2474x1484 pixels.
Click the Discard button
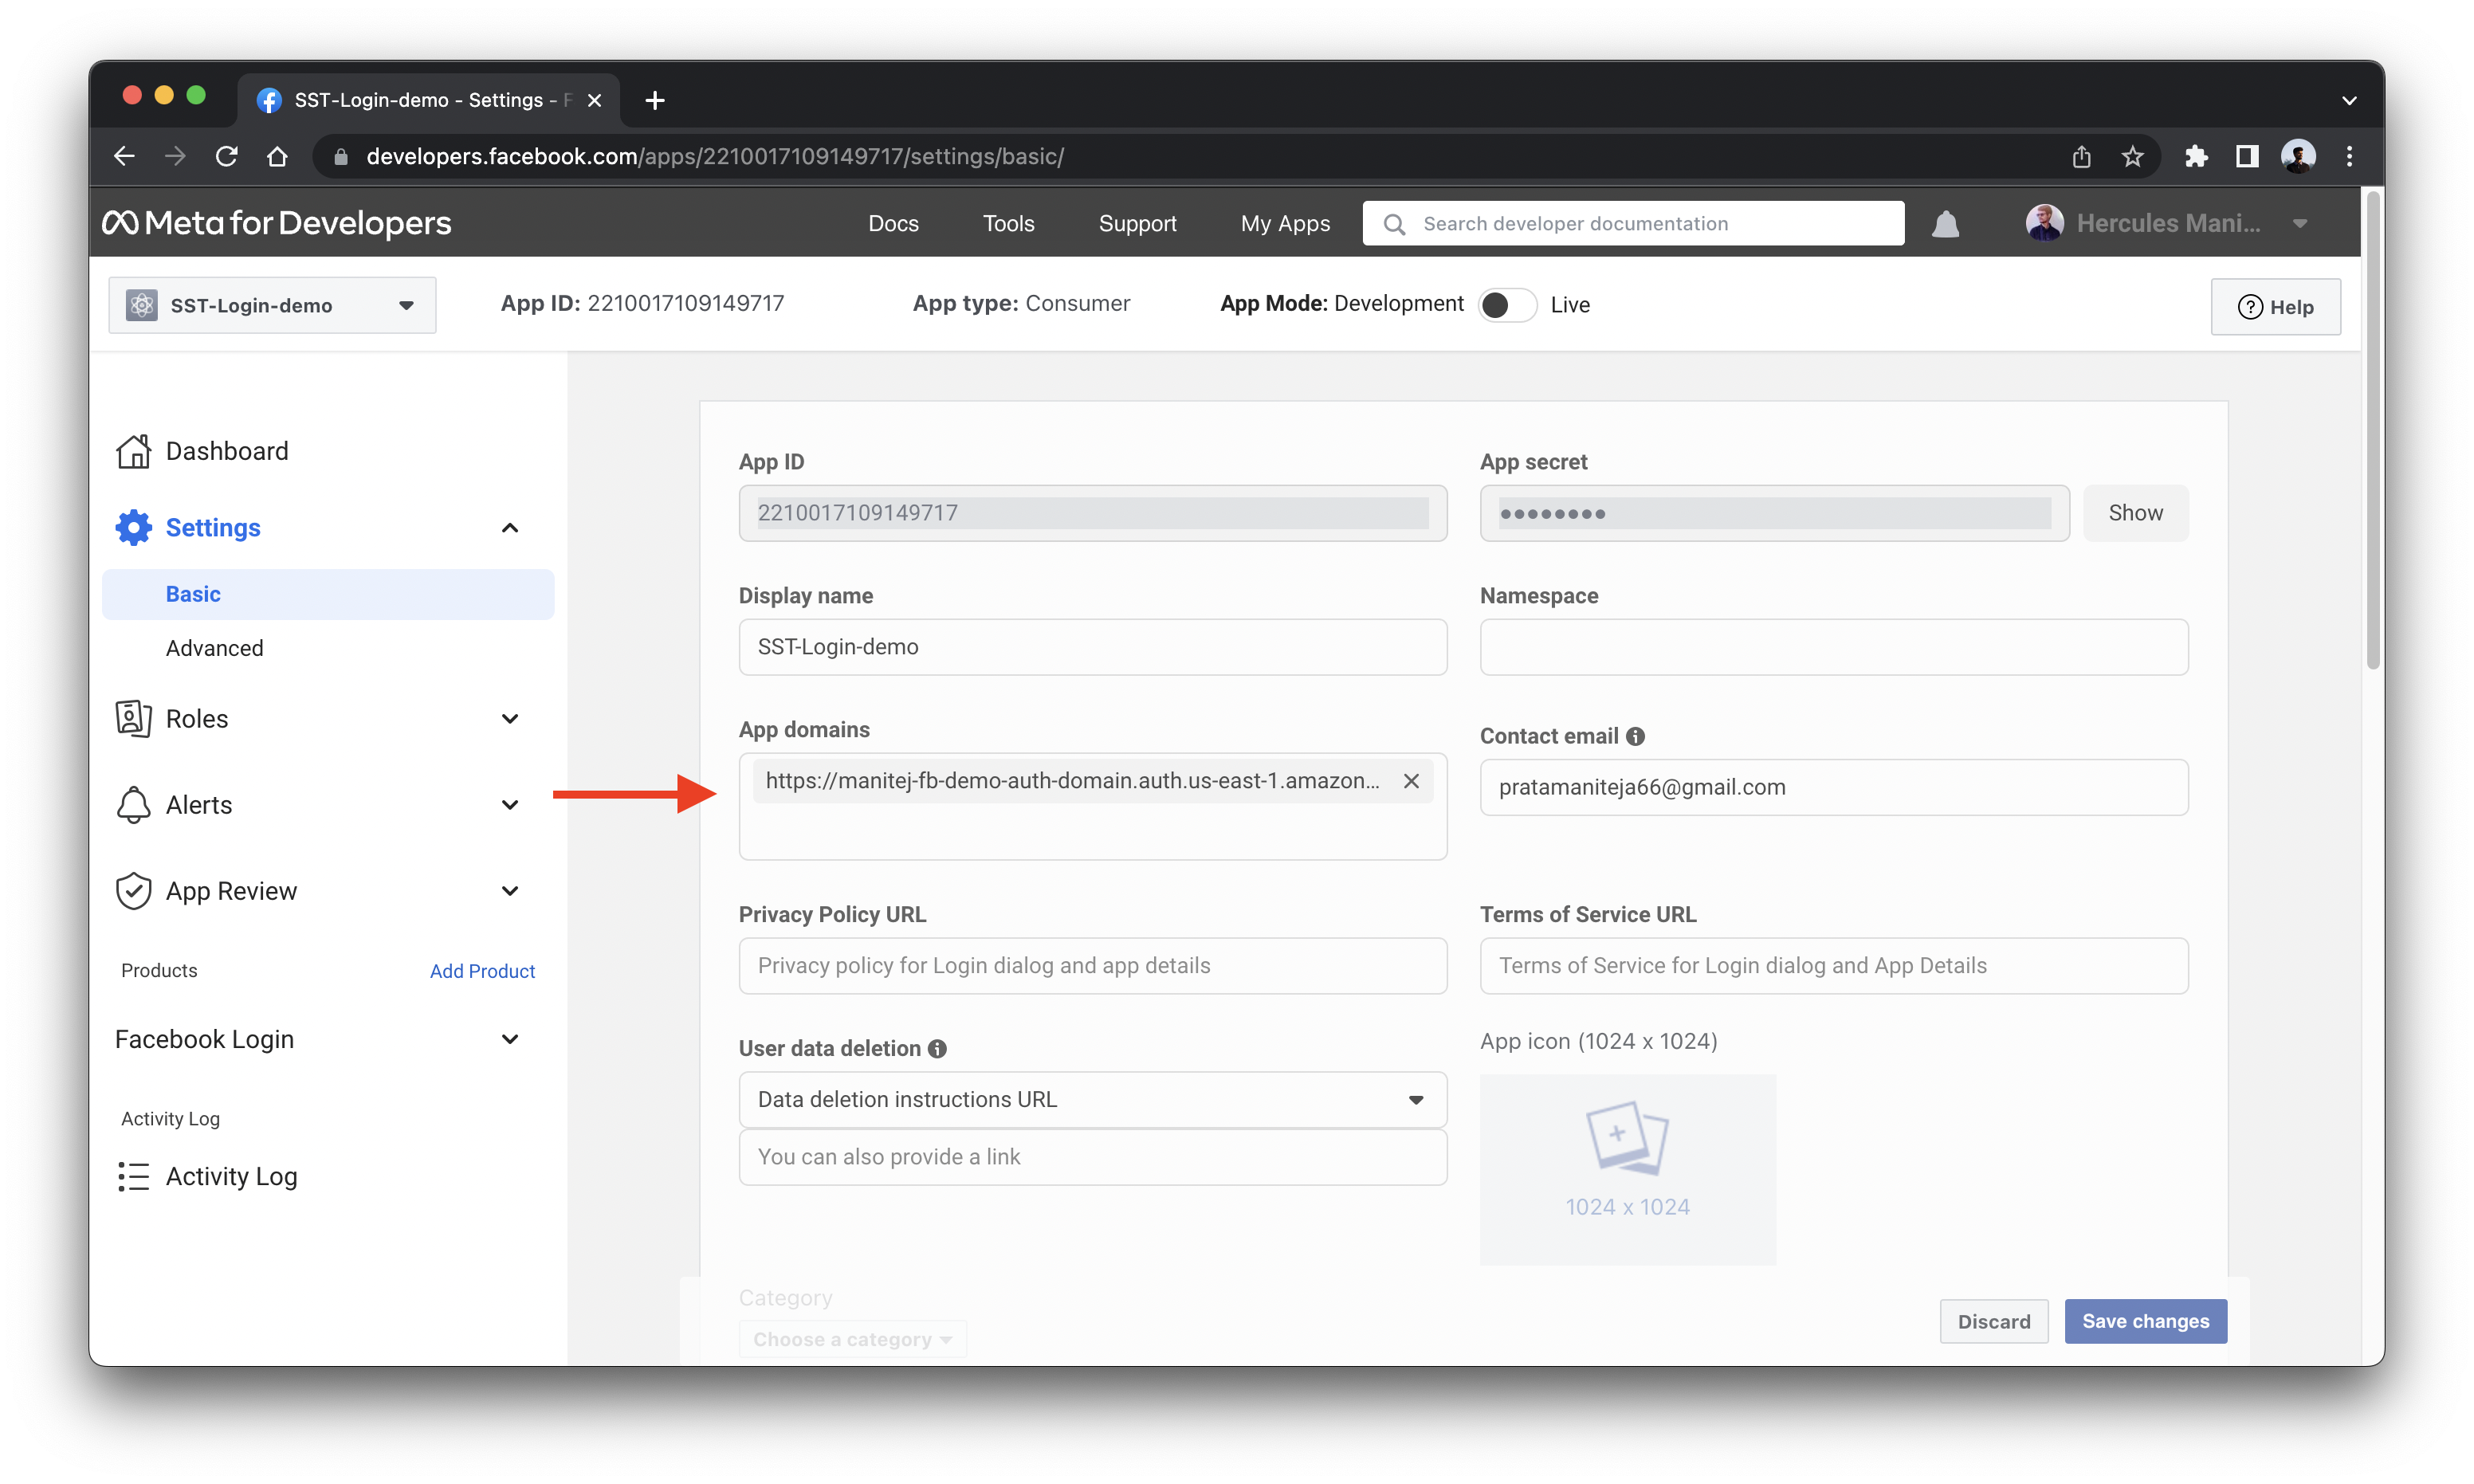click(1994, 1321)
